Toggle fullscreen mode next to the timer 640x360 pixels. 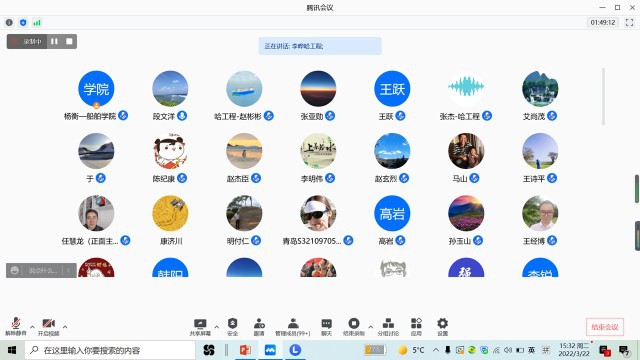629,22
